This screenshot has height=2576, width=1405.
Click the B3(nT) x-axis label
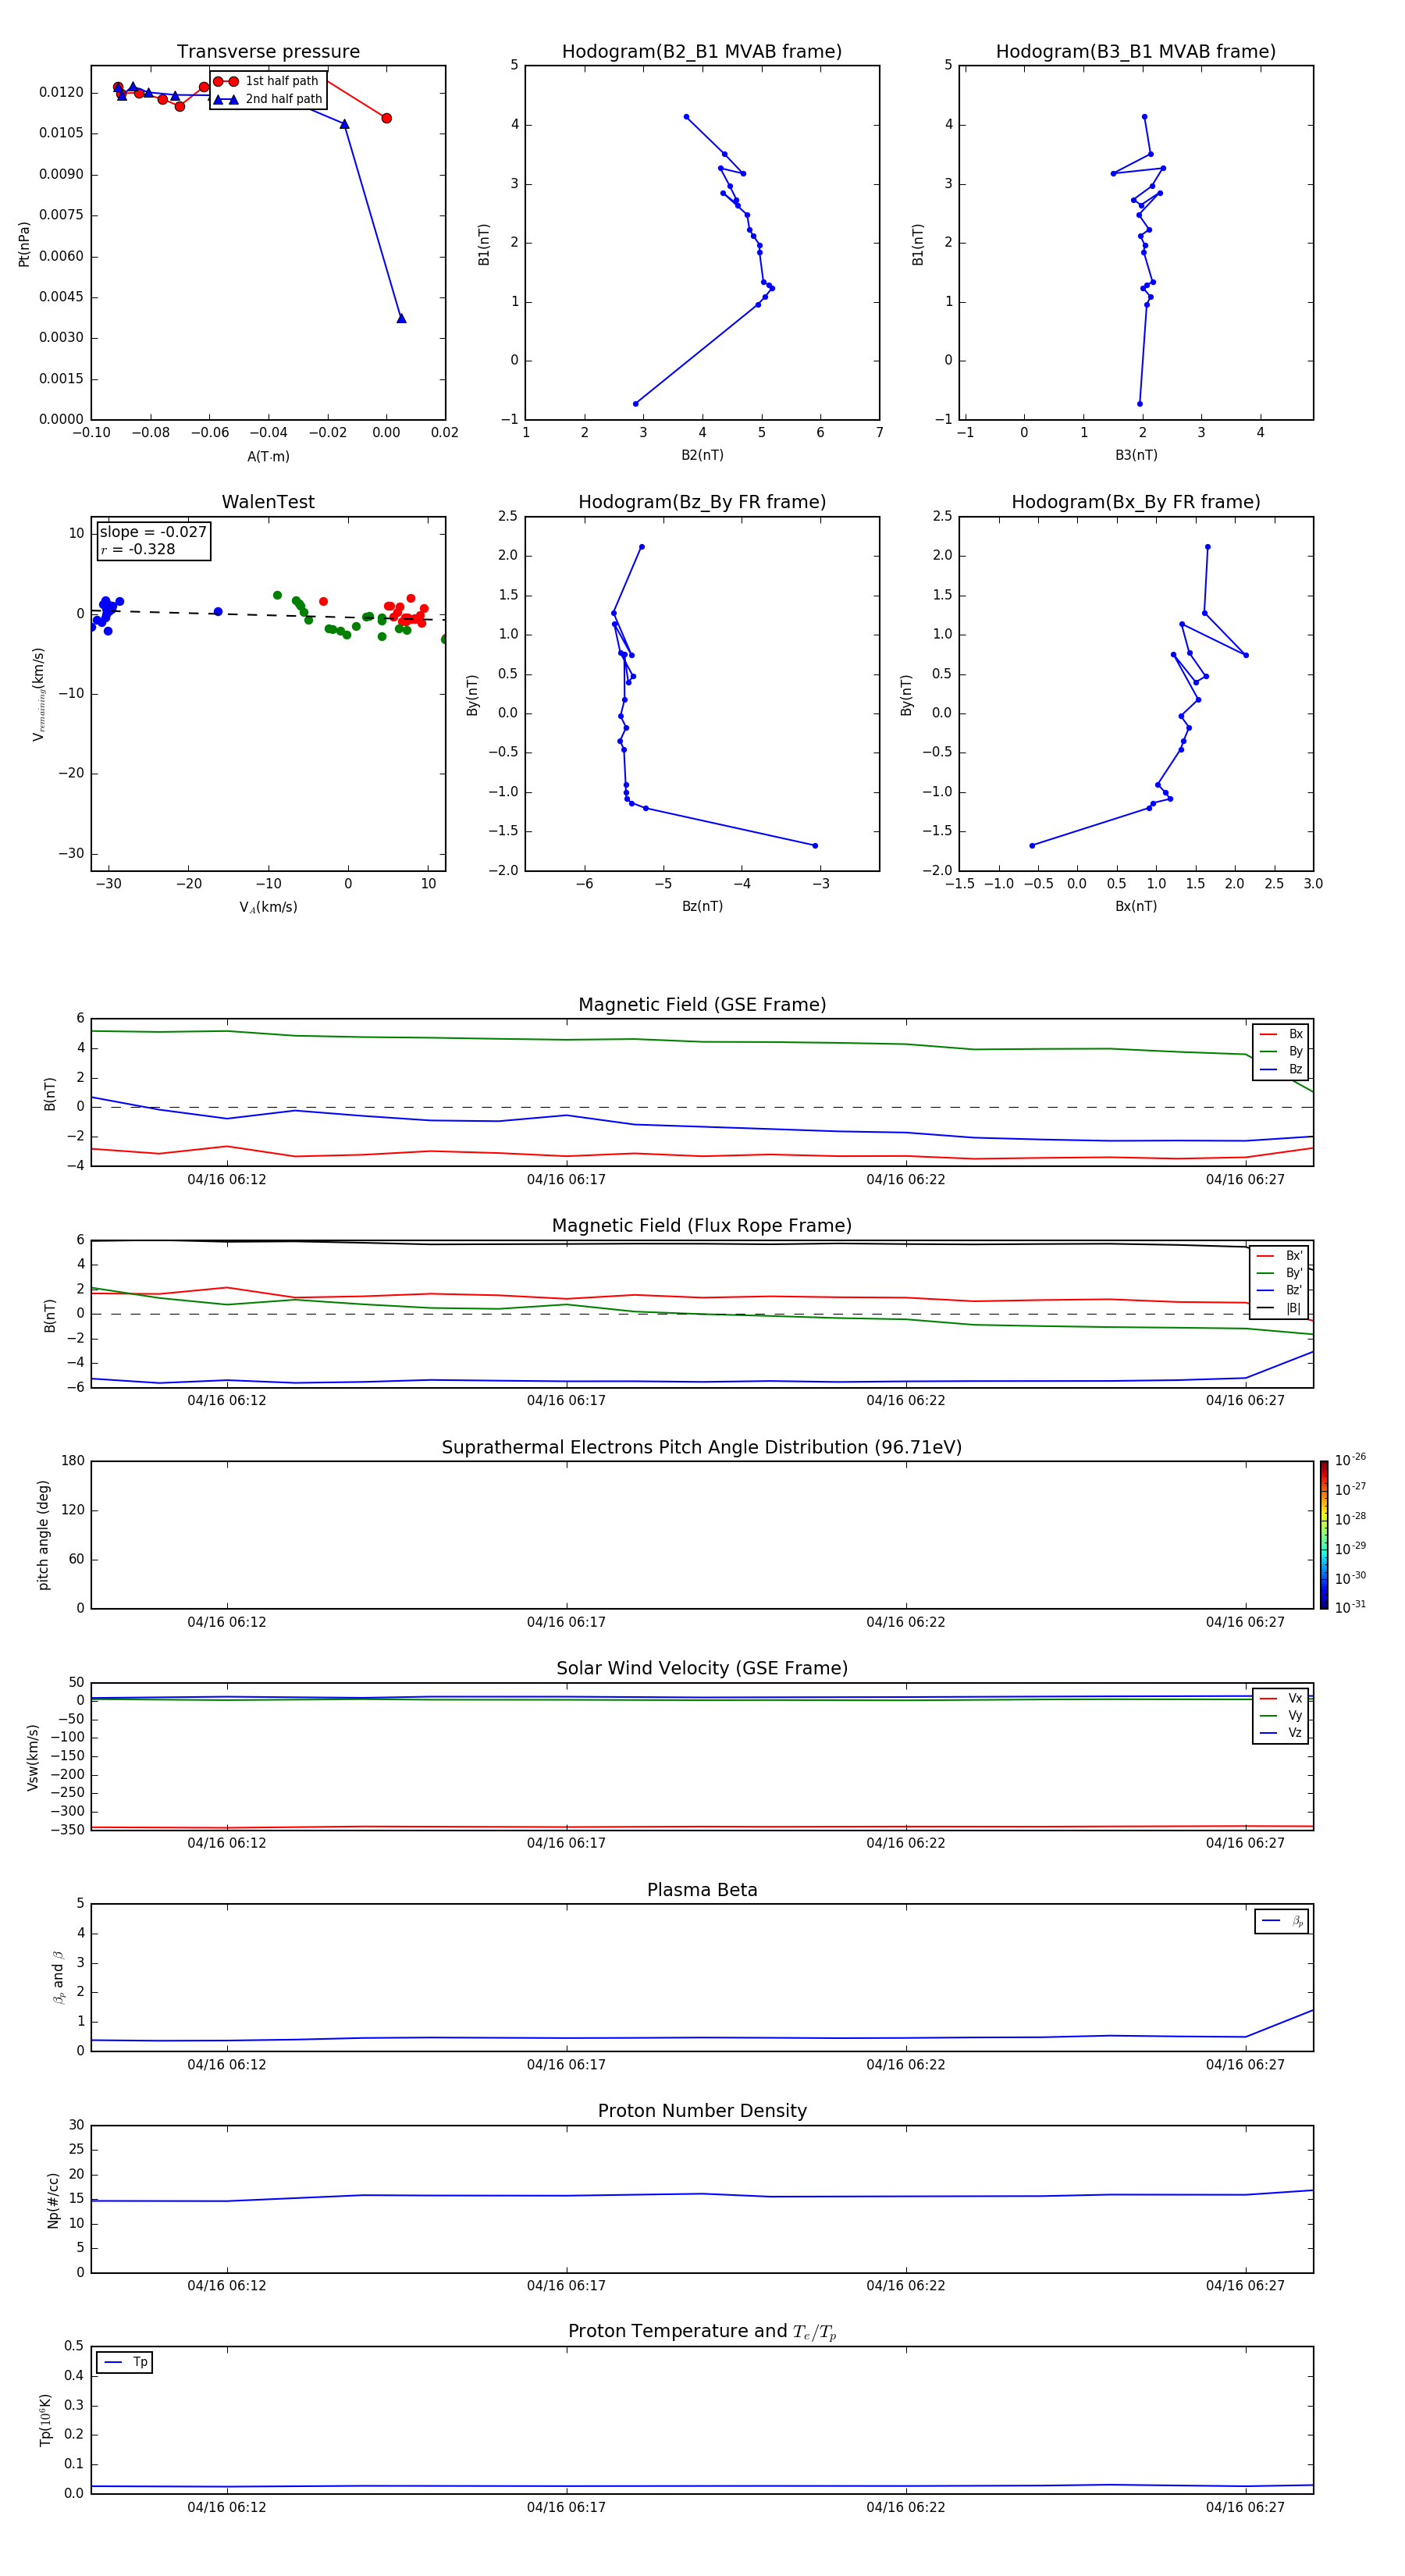pos(1136,455)
